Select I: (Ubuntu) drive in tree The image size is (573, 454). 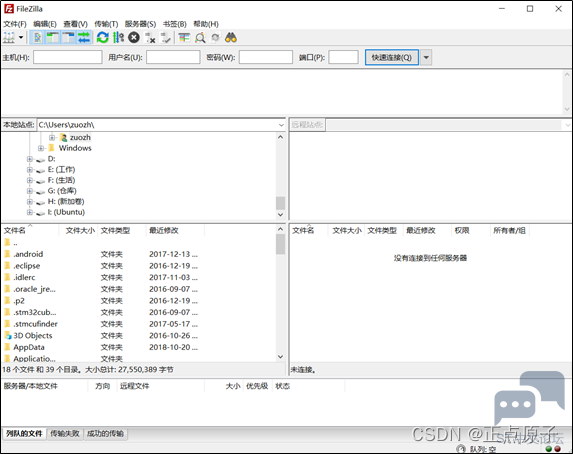pyautogui.click(x=66, y=212)
